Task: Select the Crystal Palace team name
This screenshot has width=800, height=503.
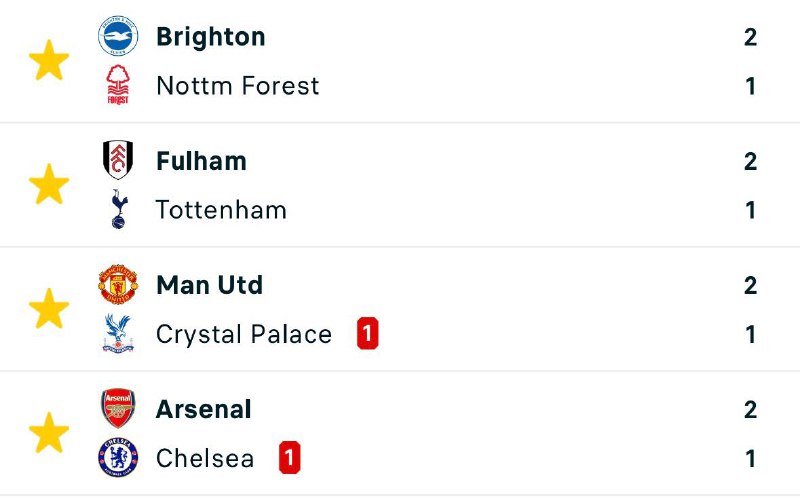Action: (244, 334)
